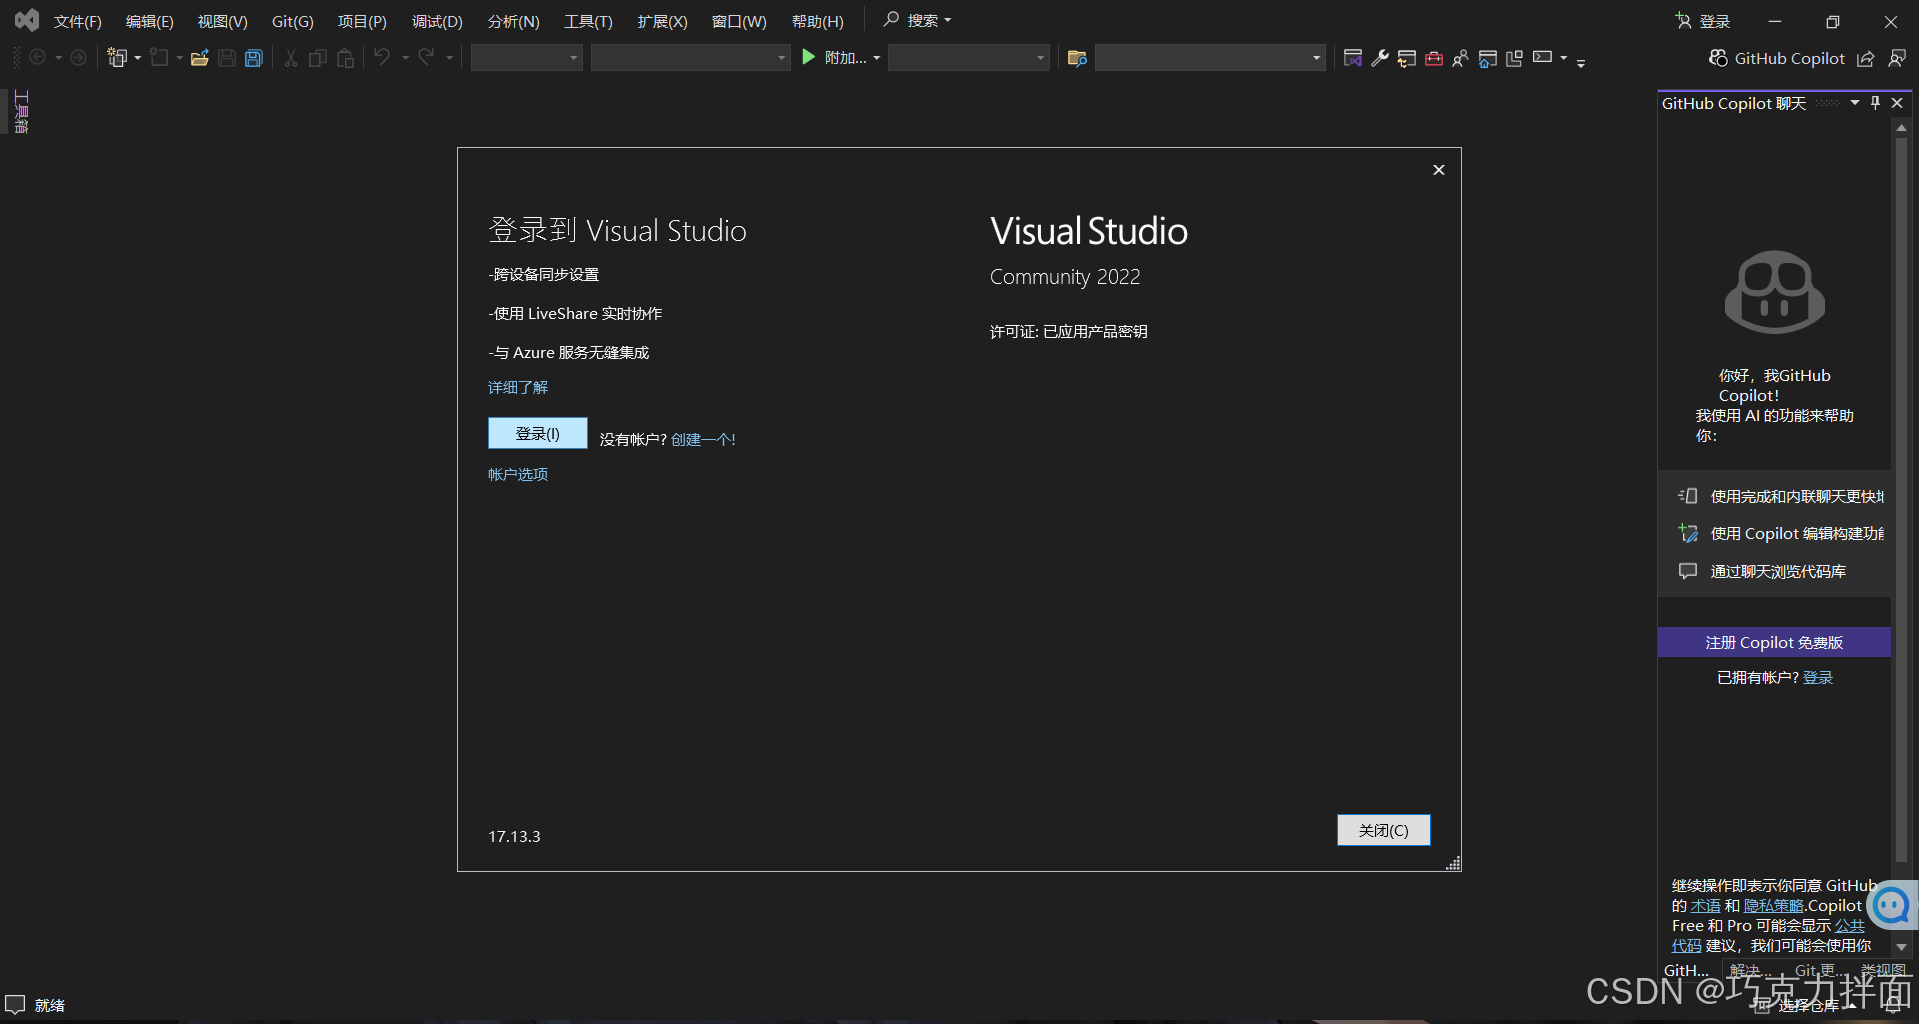
Task: Click the 创建一个! create account link
Action: (x=703, y=439)
